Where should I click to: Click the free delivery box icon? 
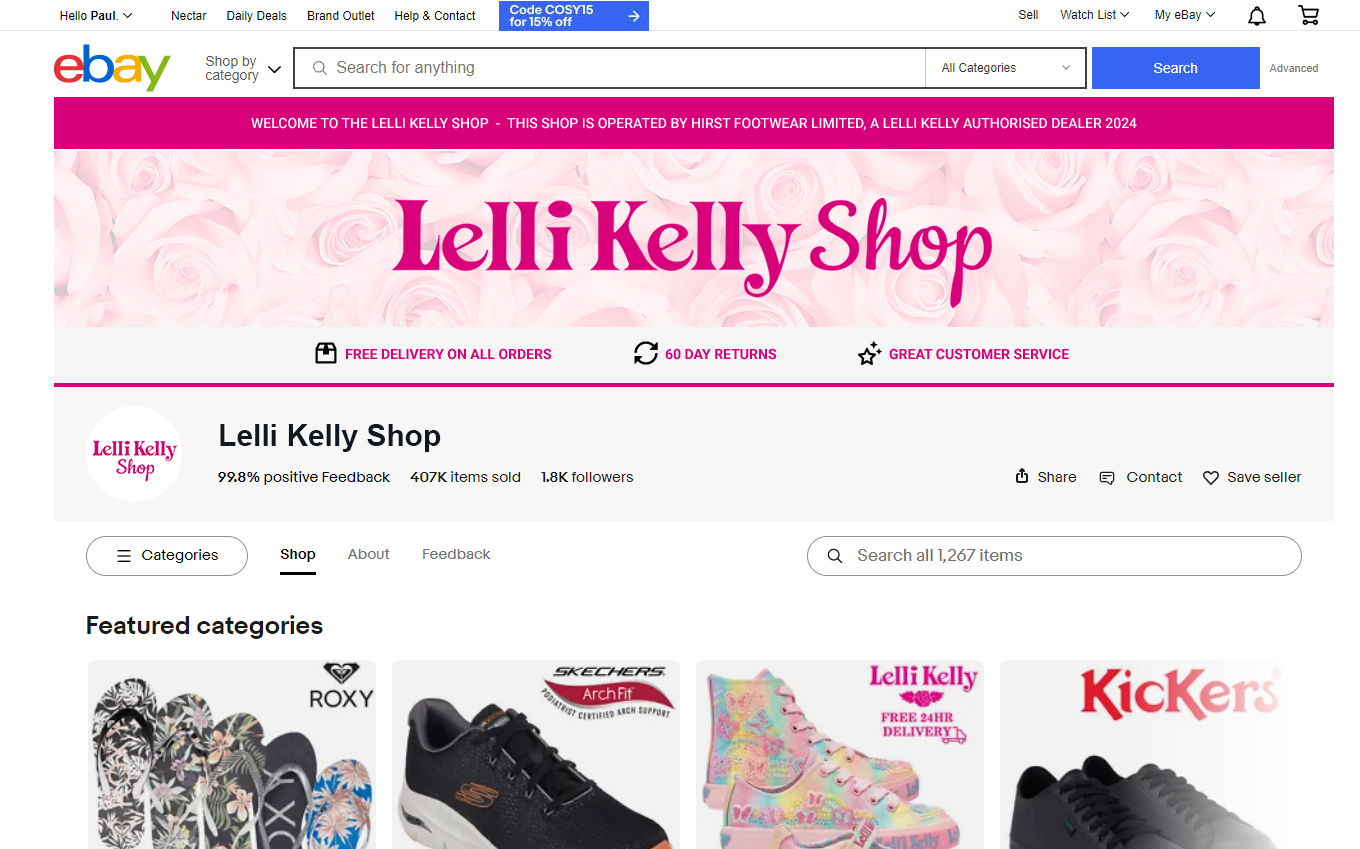point(326,353)
